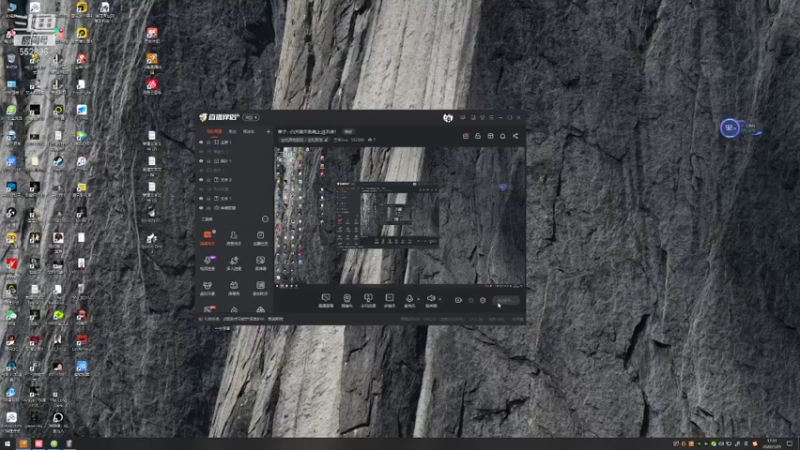The height and width of the screenshot is (450, 800).
Task: Lock the camera source layer
Action: [x=208, y=208]
